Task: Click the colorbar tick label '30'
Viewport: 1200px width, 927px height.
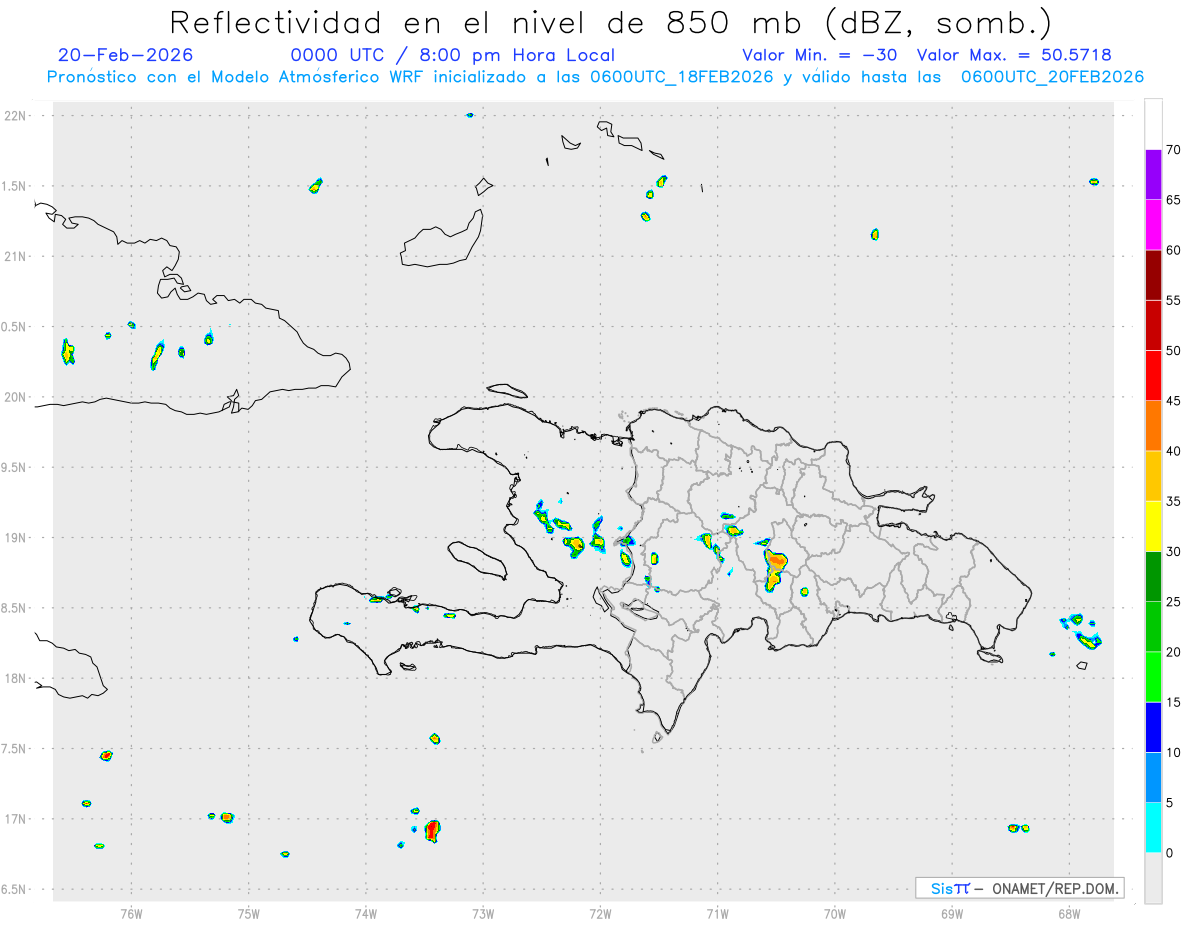Action: (1173, 552)
